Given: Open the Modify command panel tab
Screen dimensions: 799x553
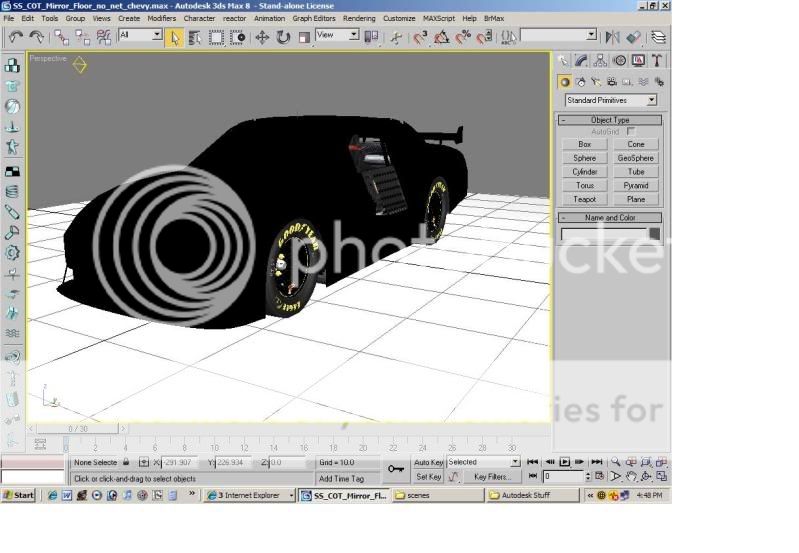Looking at the screenshot, I should point(581,61).
